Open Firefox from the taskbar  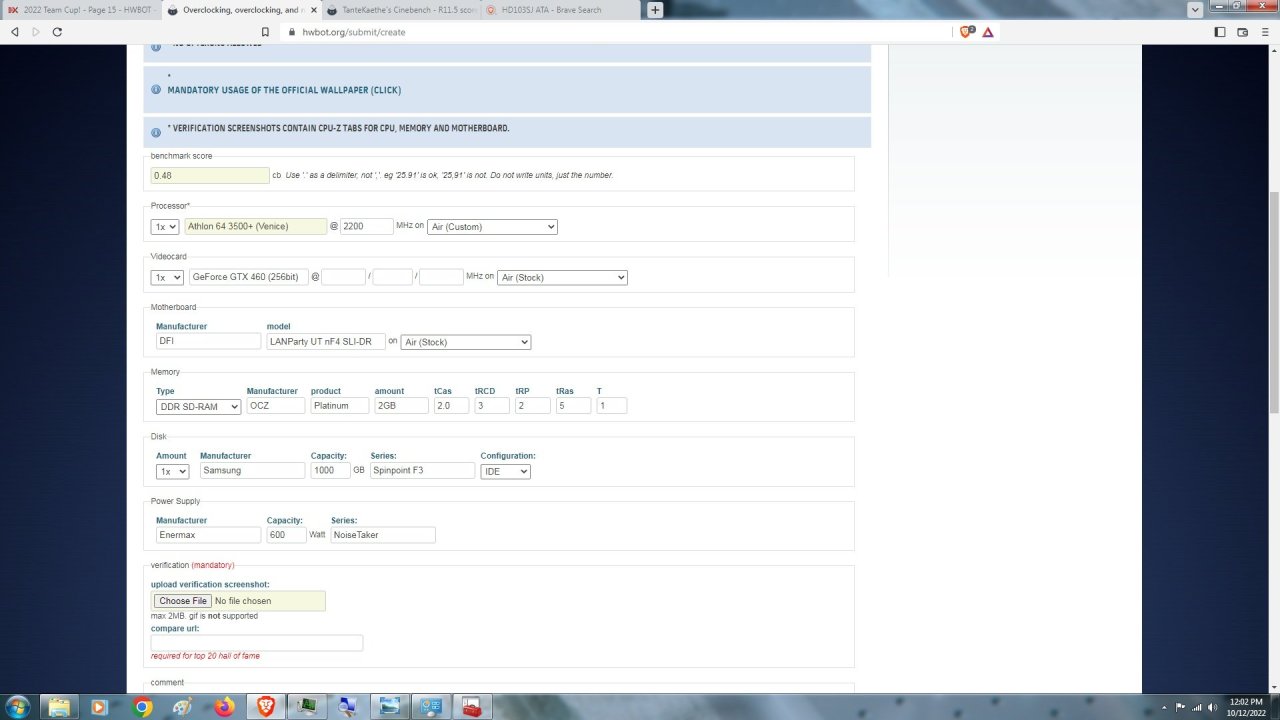point(224,707)
